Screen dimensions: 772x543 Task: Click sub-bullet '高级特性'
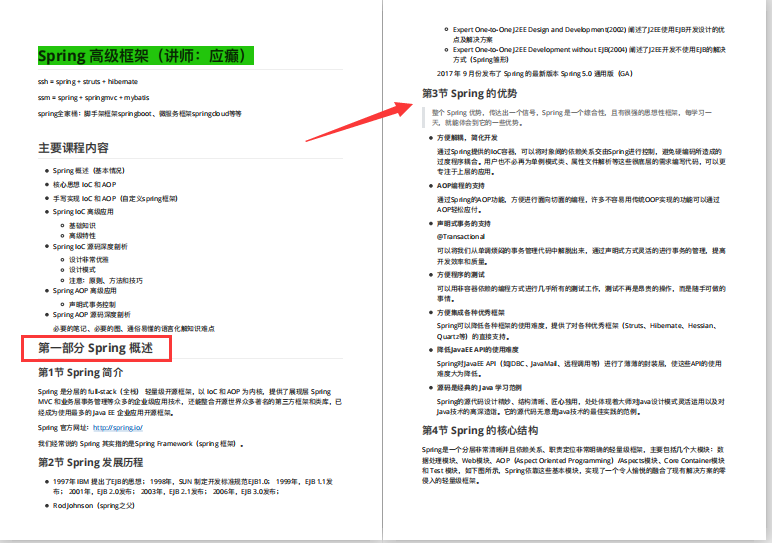click(x=82, y=236)
